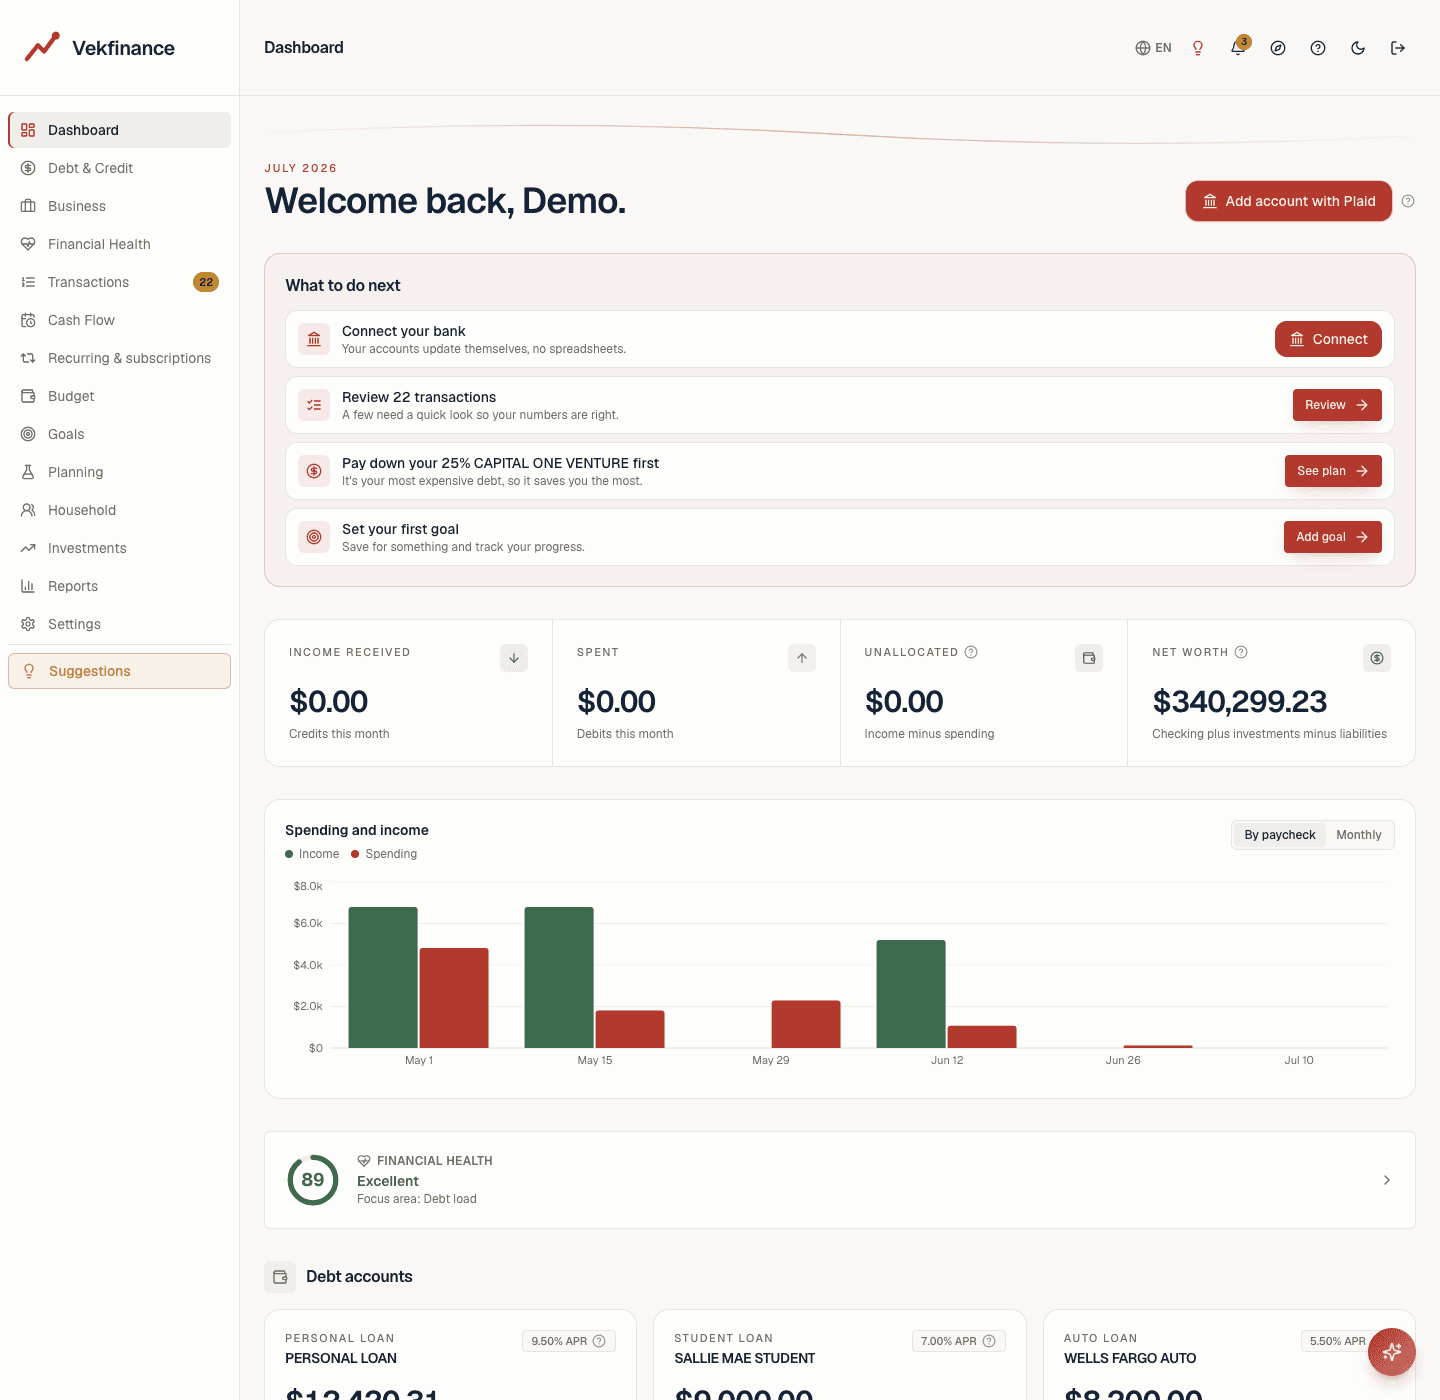Toggle dark mode moon icon
Image resolution: width=1440 pixels, height=1400 pixels.
[x=1358, y=48]
